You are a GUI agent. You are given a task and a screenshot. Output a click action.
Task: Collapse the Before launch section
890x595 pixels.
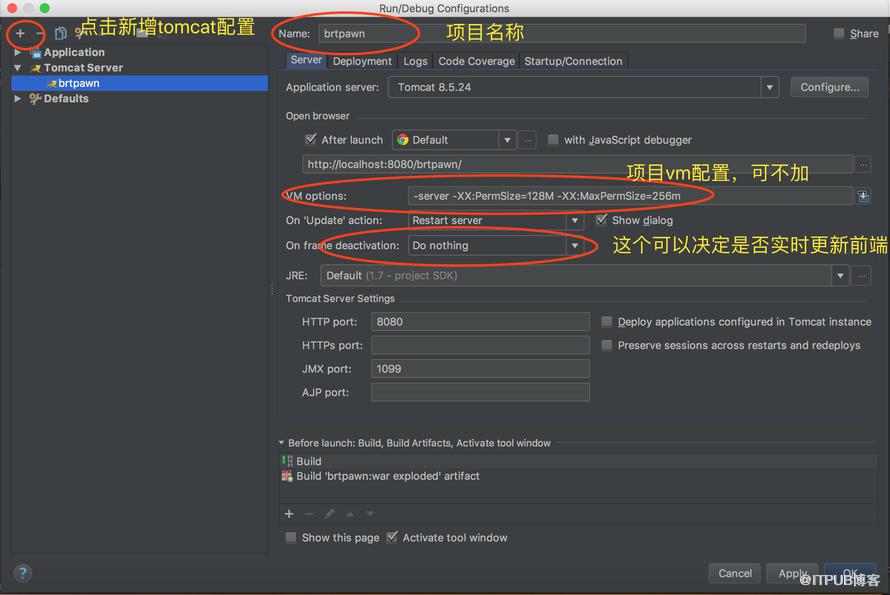coord(281,443)
